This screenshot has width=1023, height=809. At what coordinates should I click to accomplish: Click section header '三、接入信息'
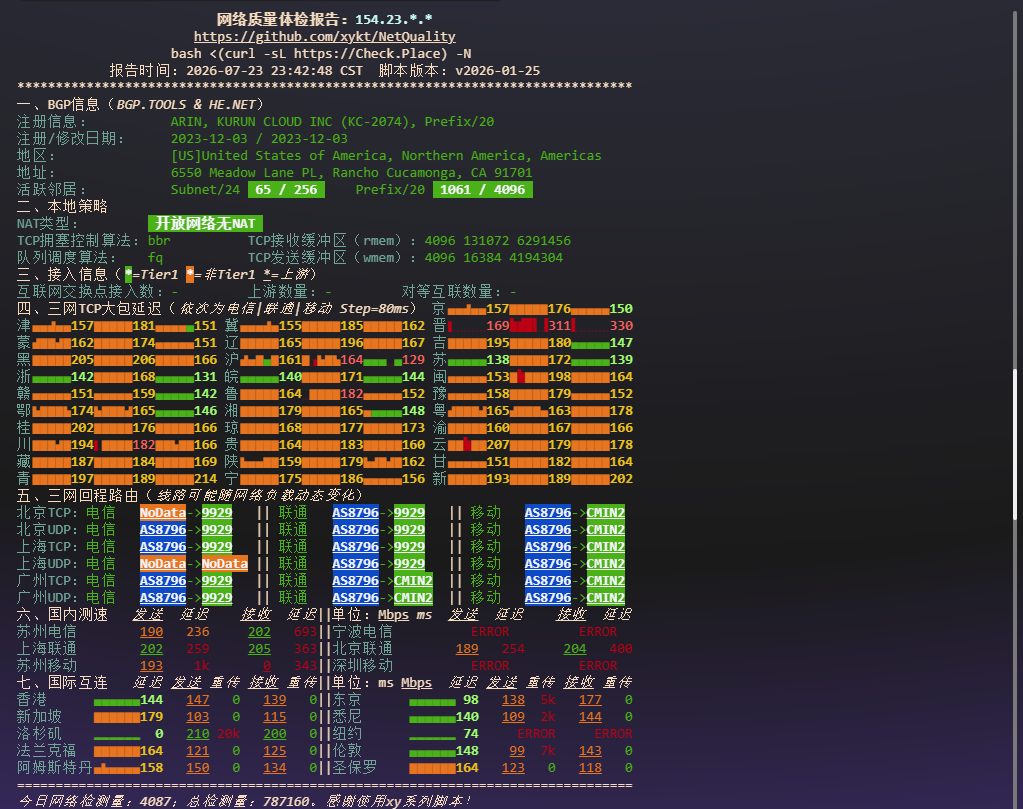click(x=62, y=275)
